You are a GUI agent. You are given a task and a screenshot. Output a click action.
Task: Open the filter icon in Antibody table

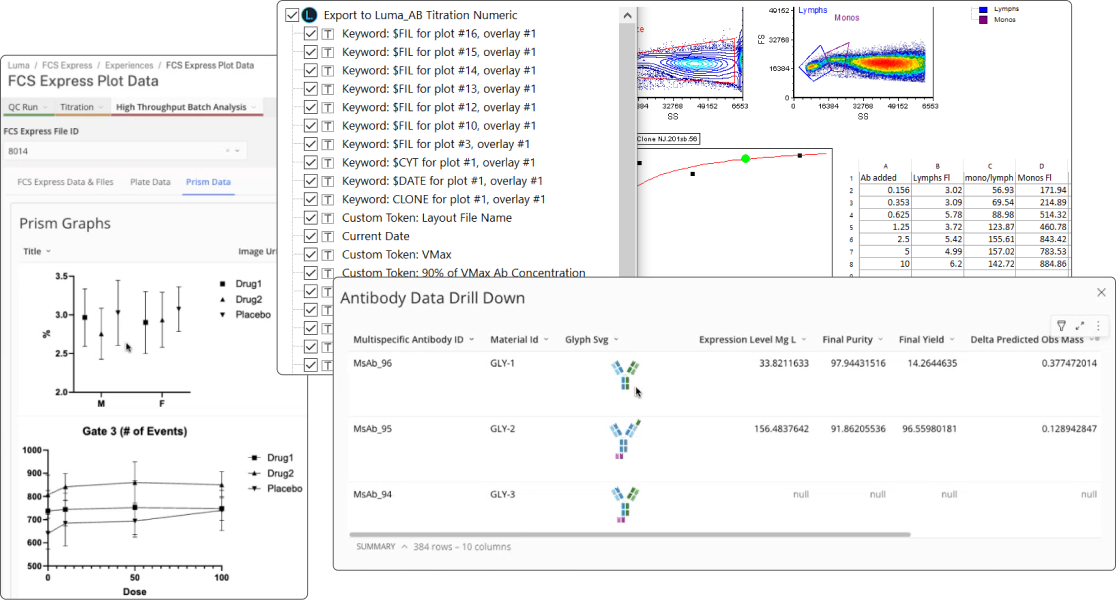pos(1060,326)
